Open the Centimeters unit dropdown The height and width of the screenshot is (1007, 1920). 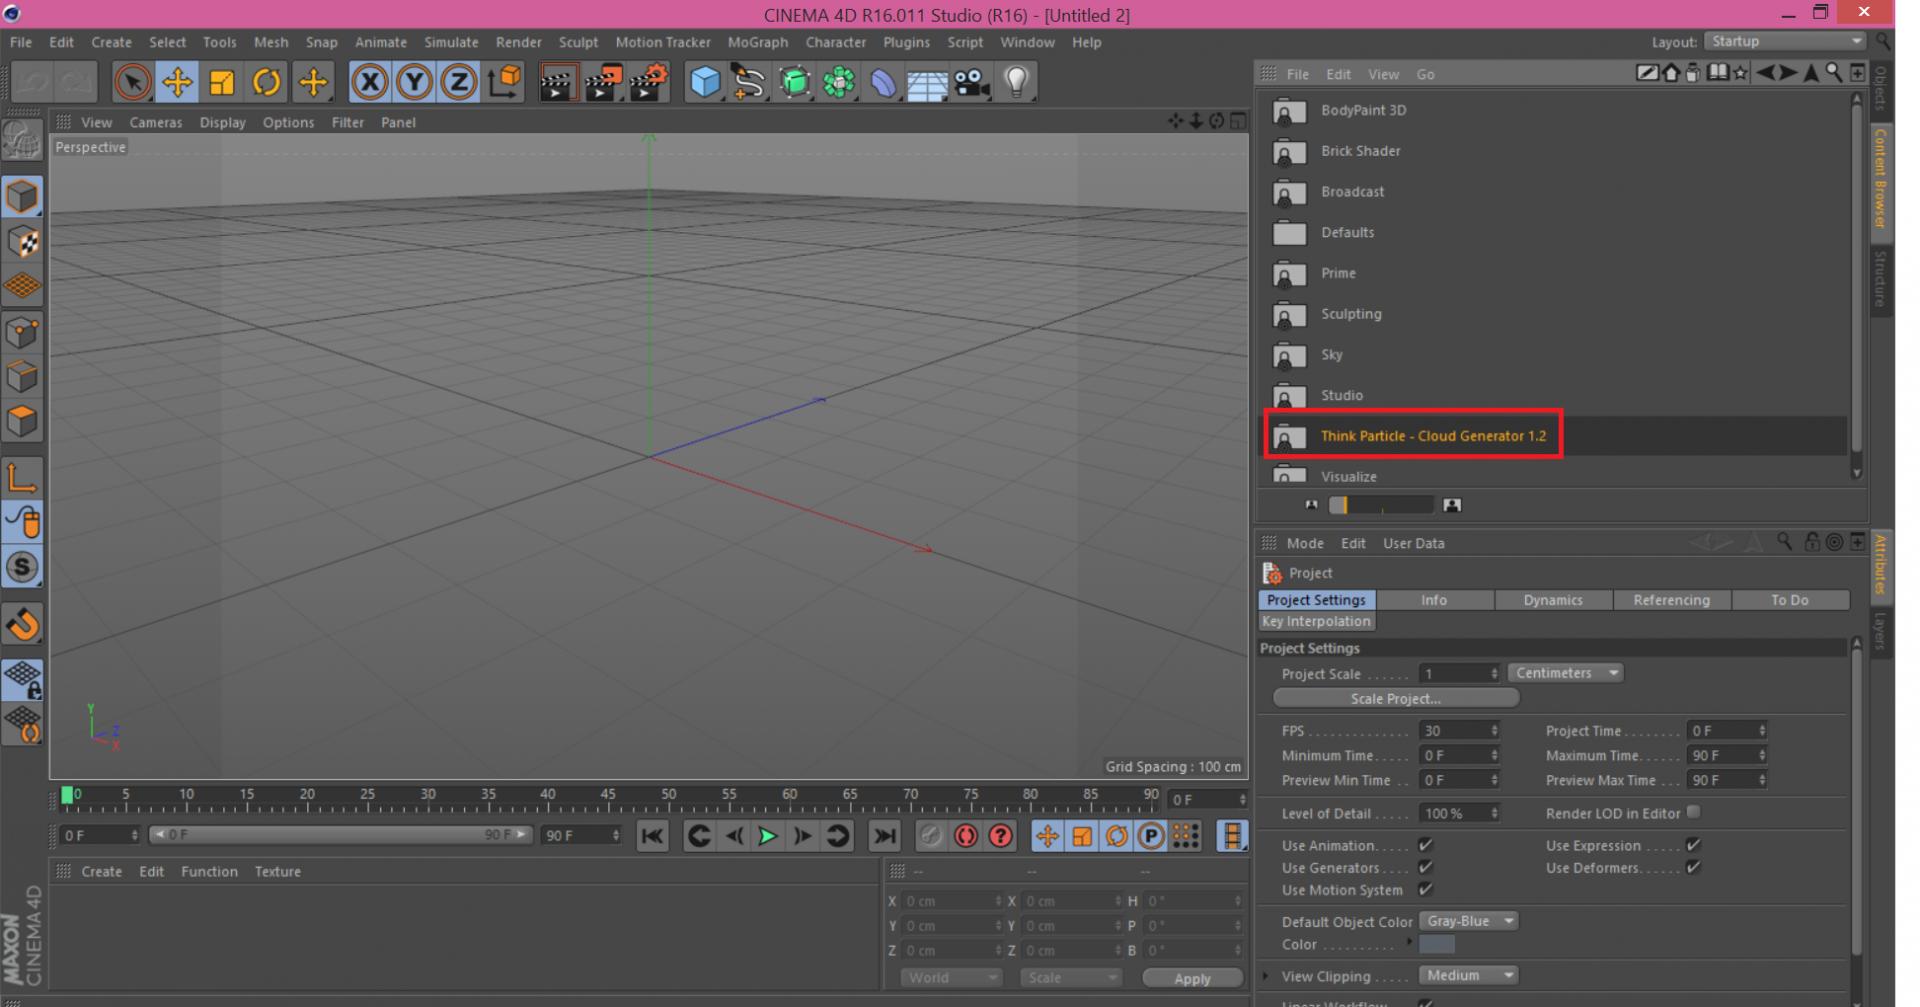tap(1565, 673)
